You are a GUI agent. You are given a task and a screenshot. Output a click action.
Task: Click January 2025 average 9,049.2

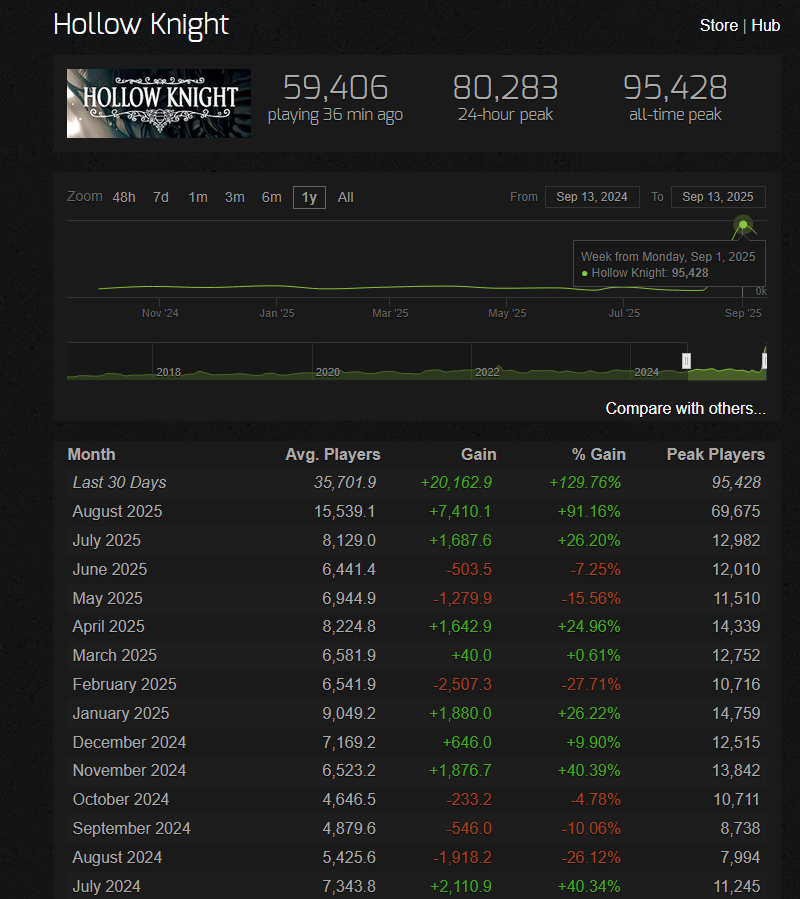click(x=349, y=713)
